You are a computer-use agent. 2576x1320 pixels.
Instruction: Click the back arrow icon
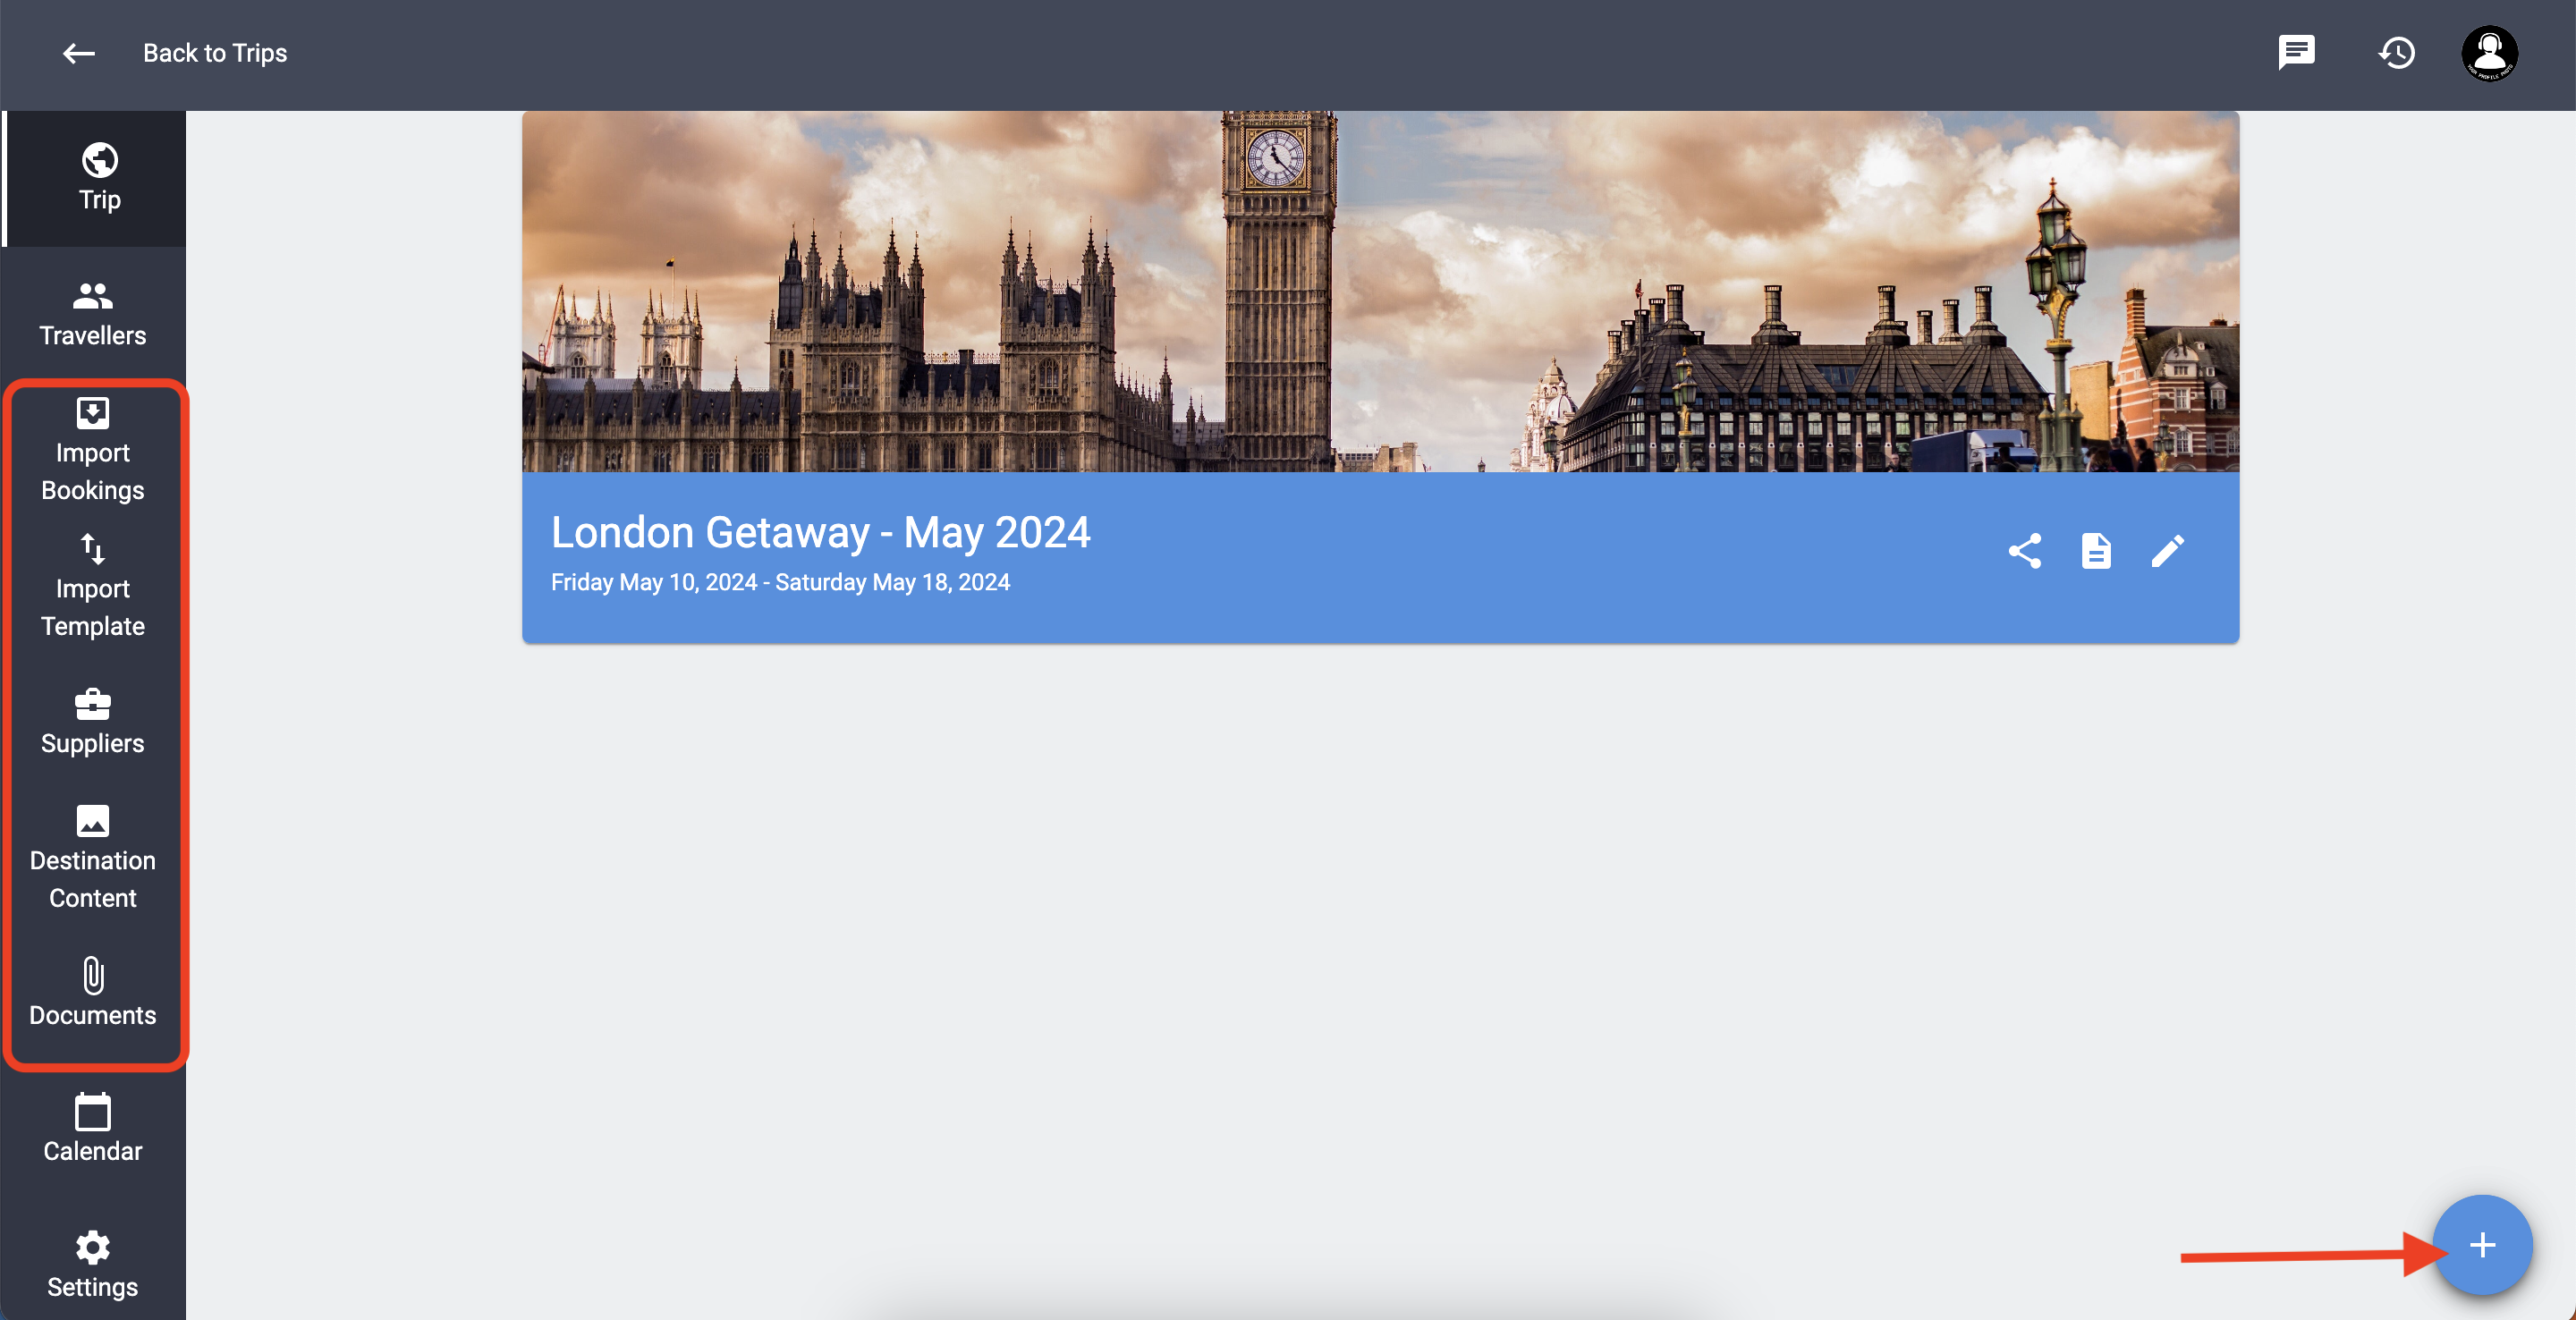78,53
